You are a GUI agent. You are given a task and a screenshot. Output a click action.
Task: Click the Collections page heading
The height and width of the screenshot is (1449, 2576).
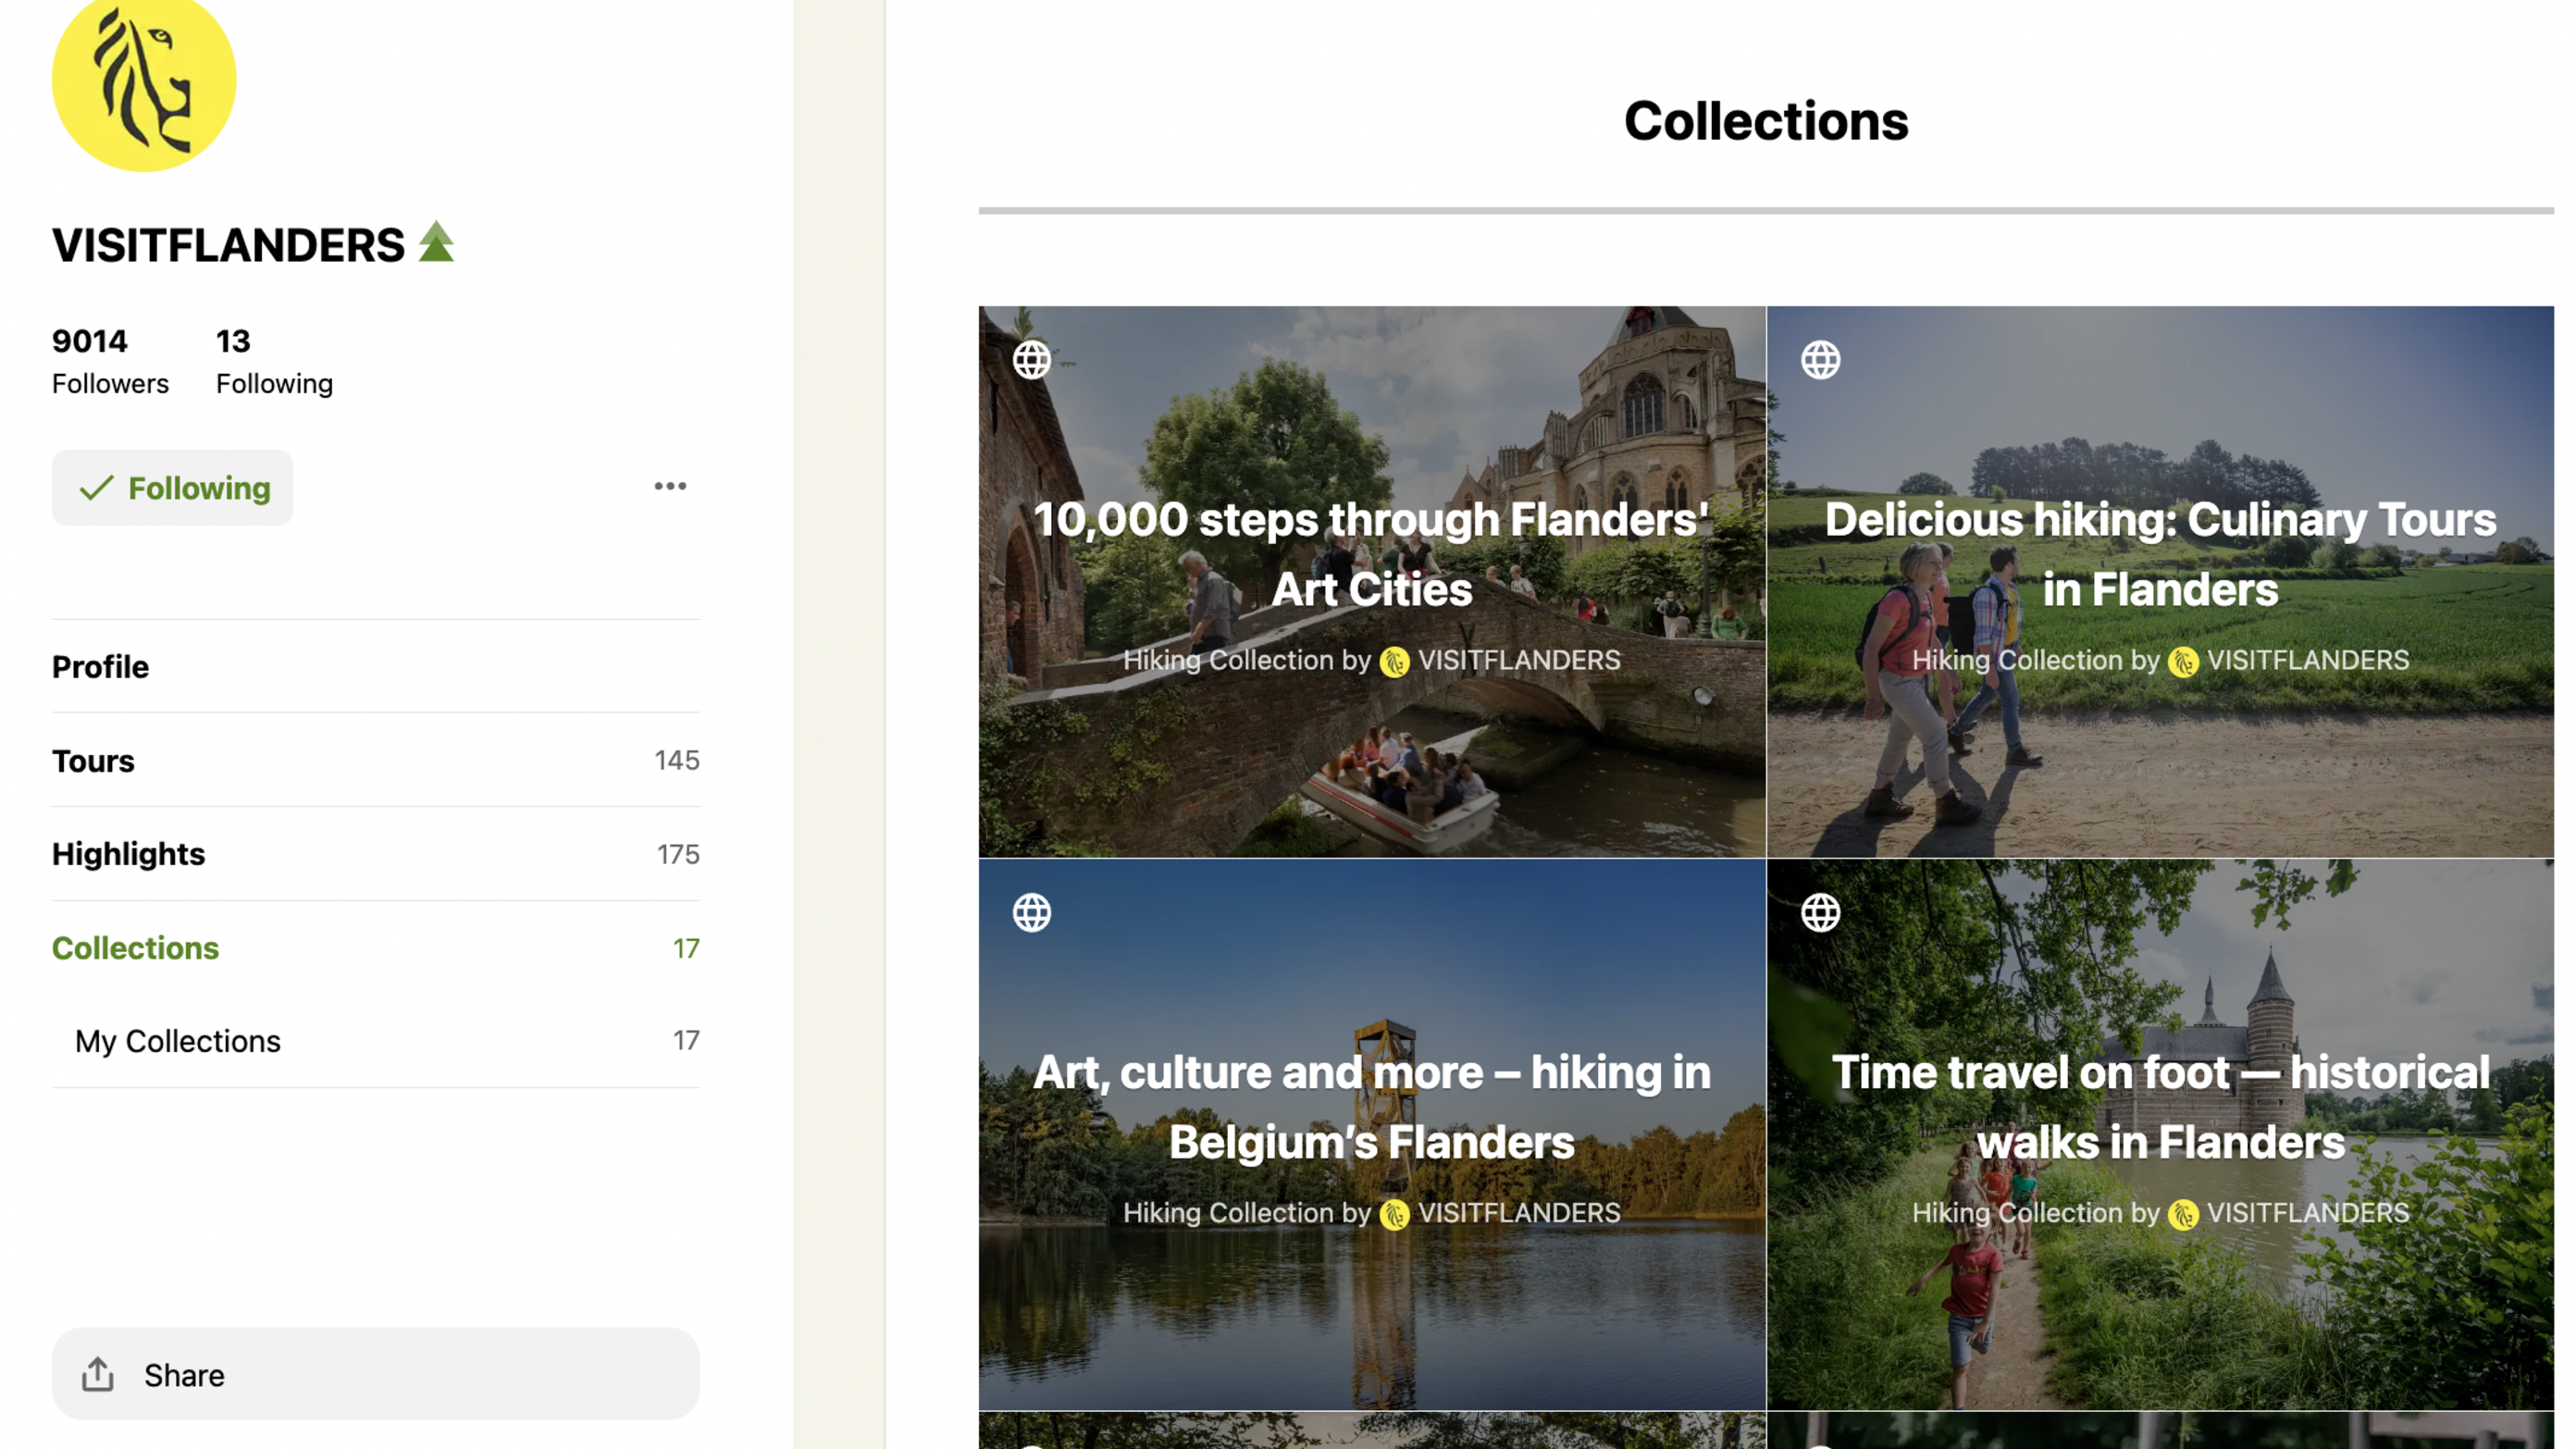click(1766, 121)
